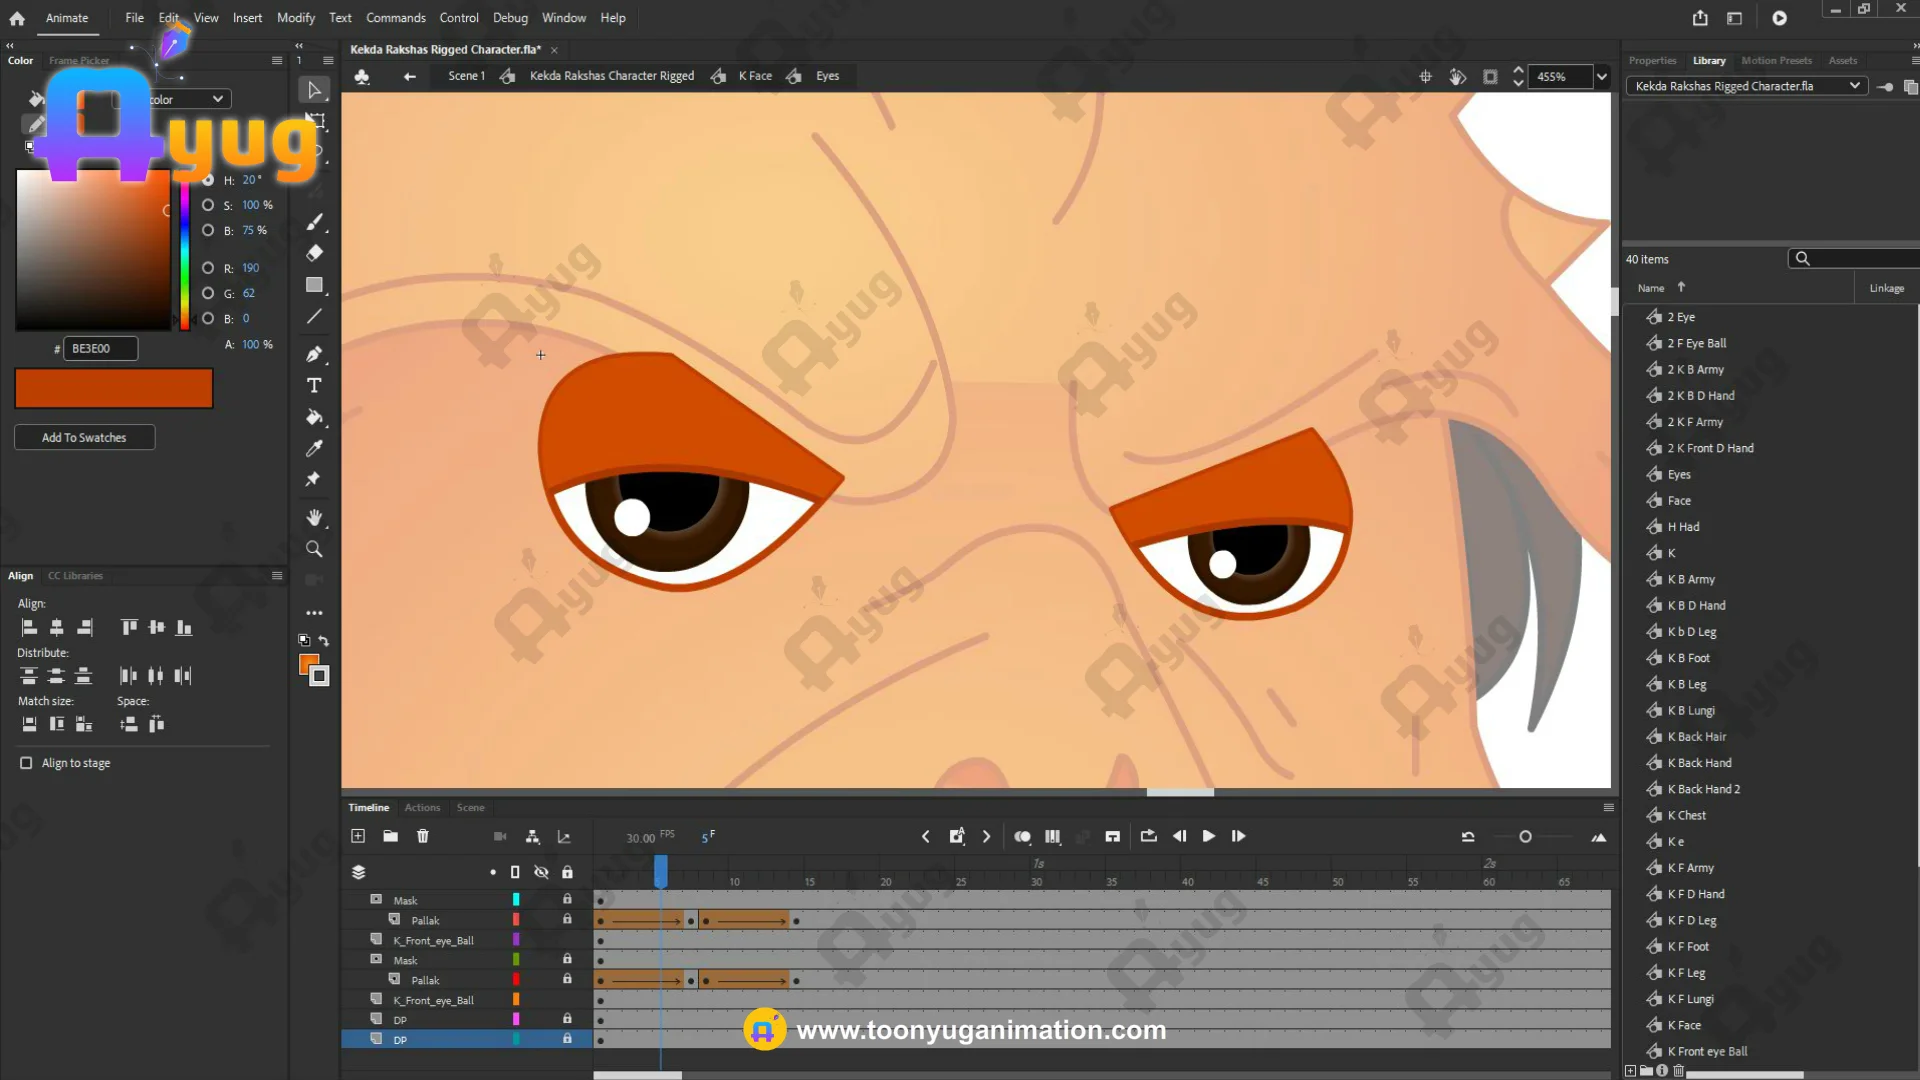
Task: Select the Text tool
Action: 314,386
